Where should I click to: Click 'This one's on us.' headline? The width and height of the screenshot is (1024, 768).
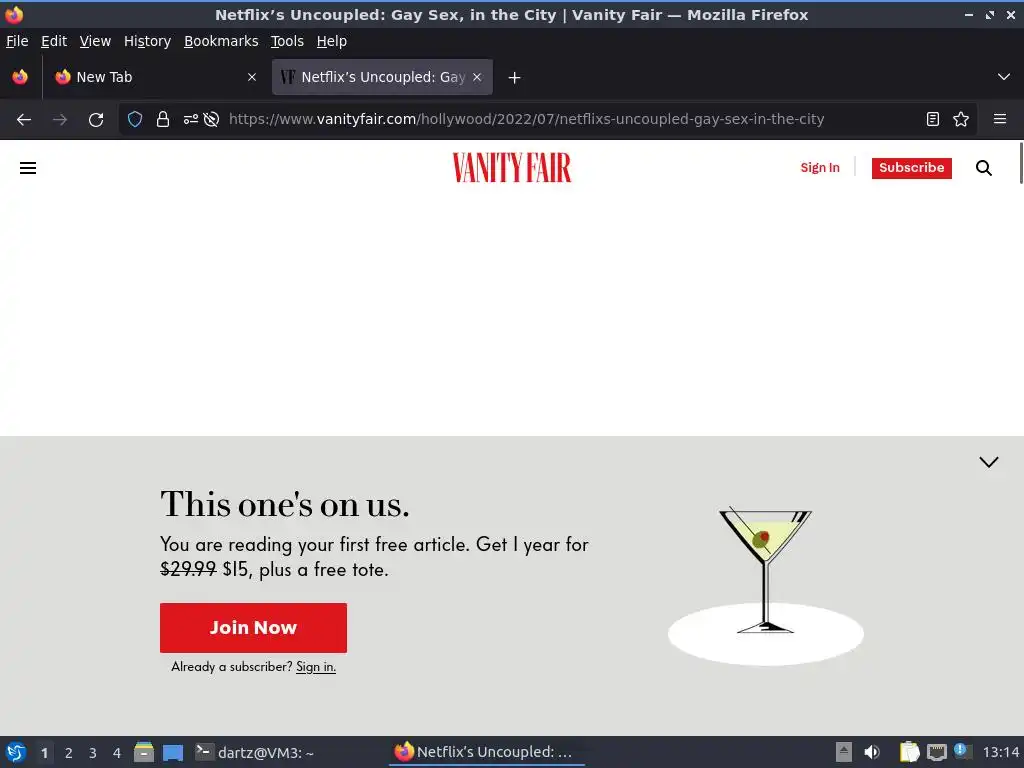[285, 505]
